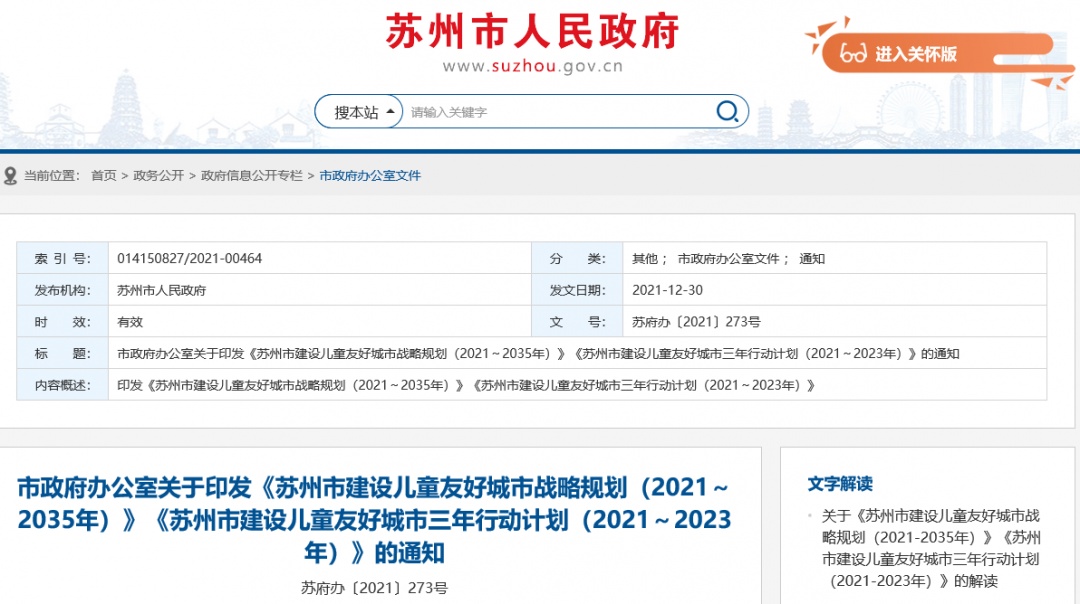1080x604 pixels.
Task: Enter the 进入关怀版 accessibility mode
Action: click(915, 54)
